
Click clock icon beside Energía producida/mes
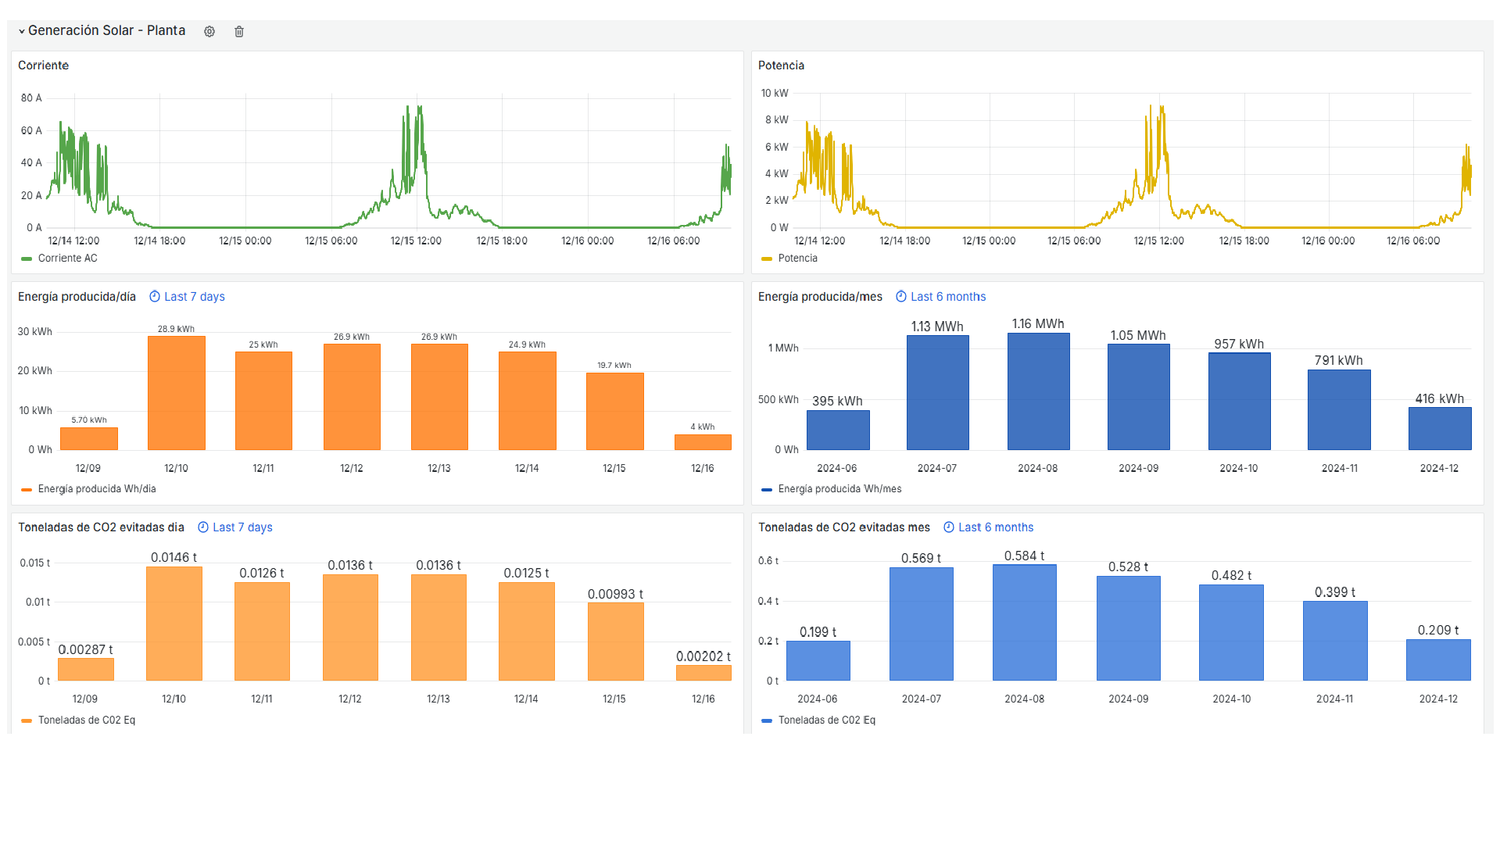[x=901, y=297]
